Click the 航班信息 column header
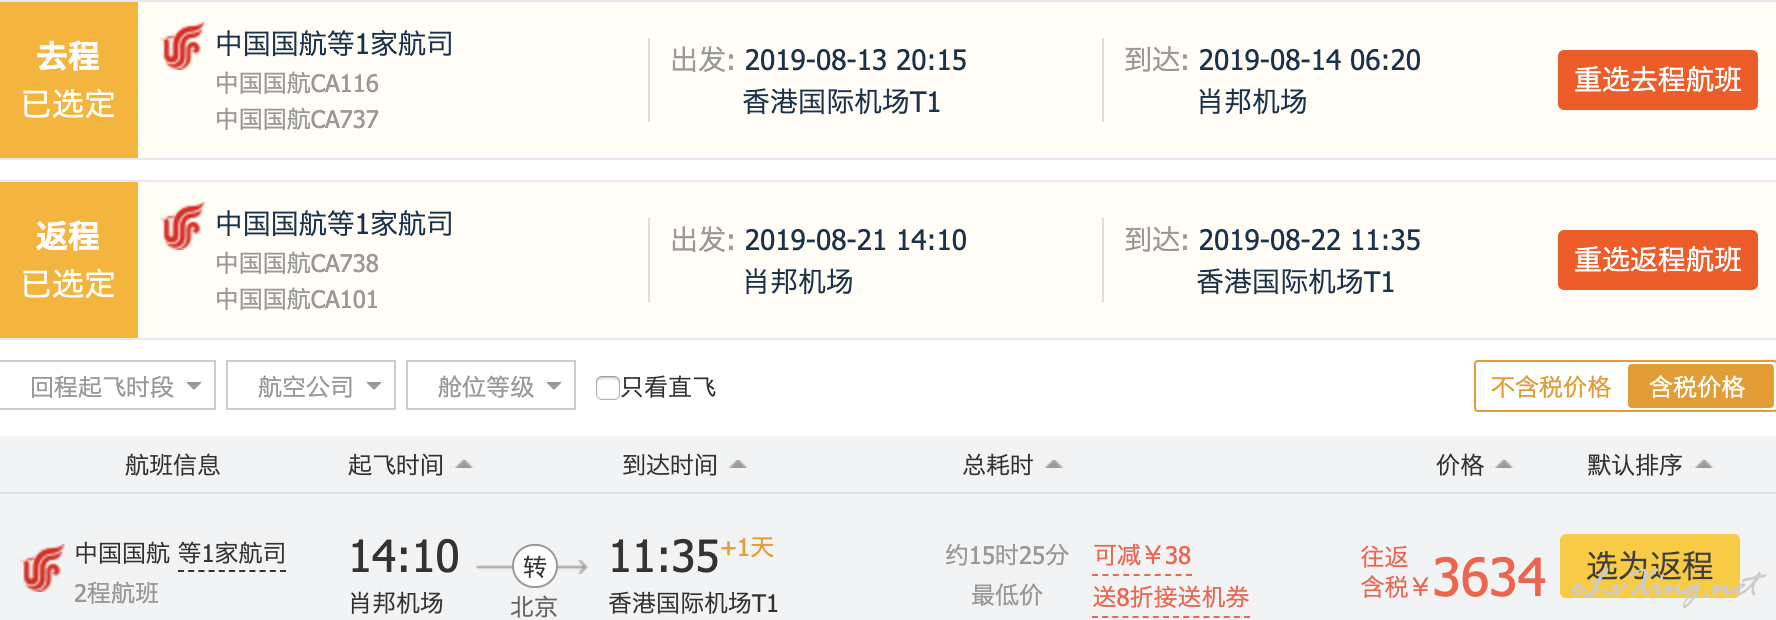Viewport: 1776px width, 620px height. click(172, 465)
